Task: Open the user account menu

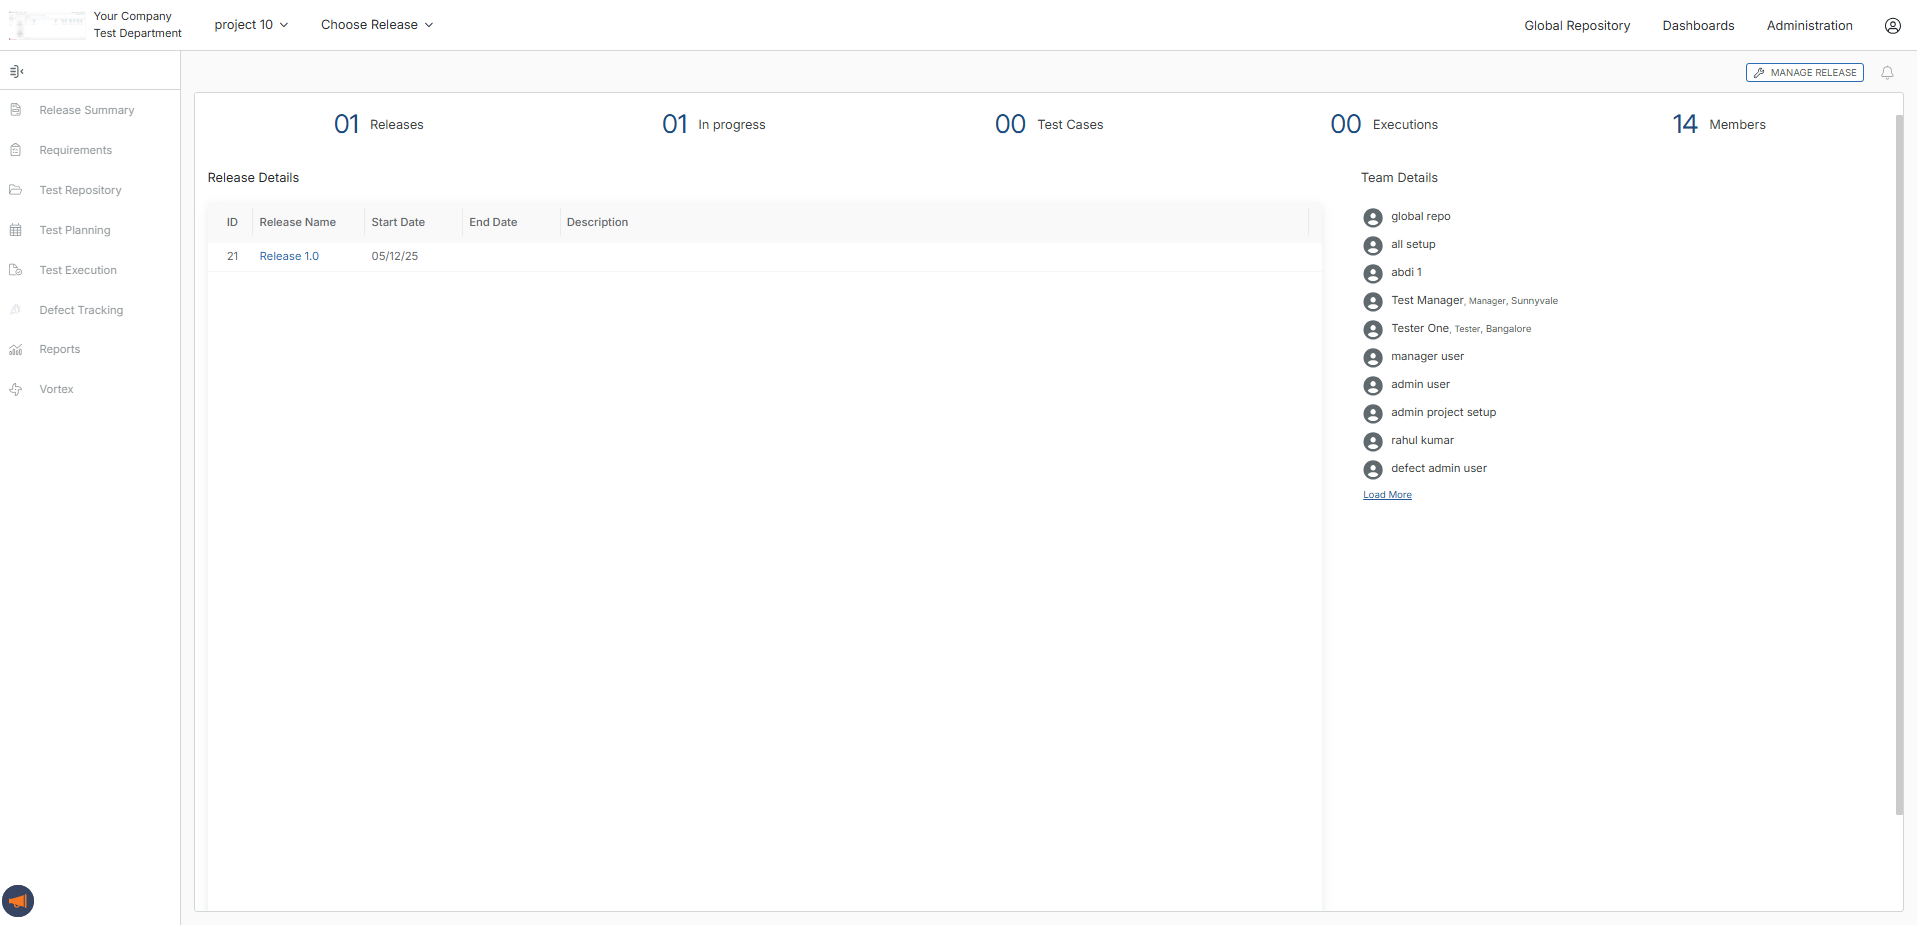Action: (1892, 25)
